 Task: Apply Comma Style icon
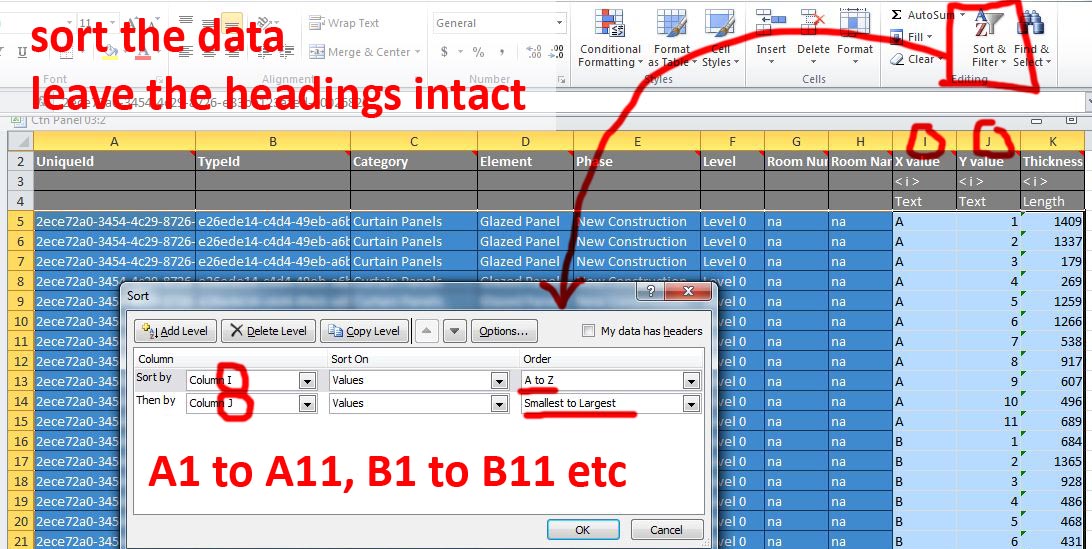point(502,52)
